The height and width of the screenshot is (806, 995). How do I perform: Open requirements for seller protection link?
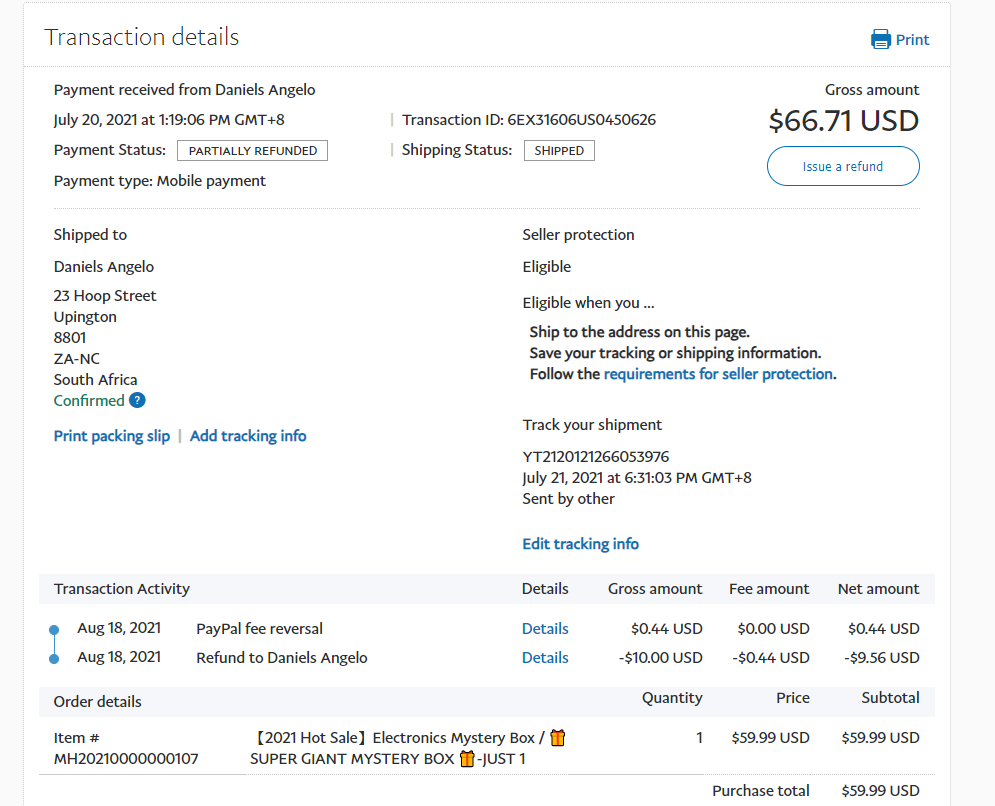tap(718, 374)
